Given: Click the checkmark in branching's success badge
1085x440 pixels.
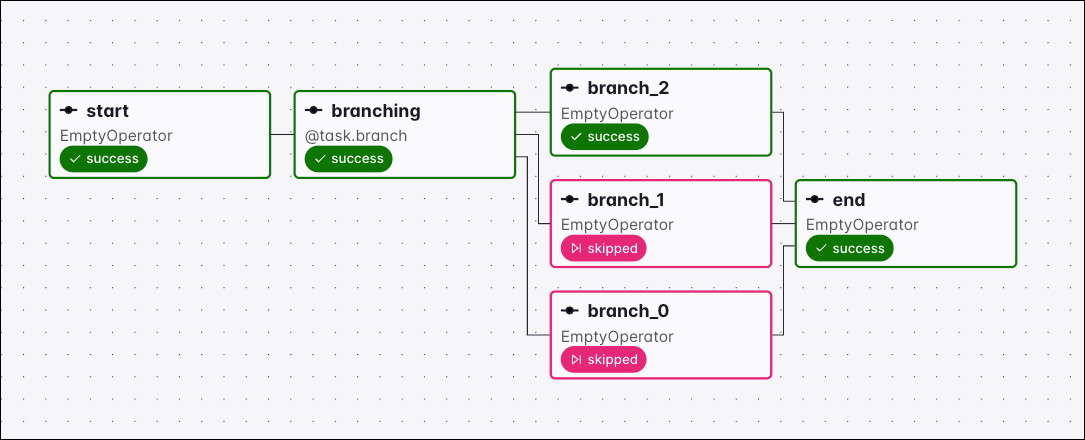Looking at the screenshot, I should (x=320, y=159).
